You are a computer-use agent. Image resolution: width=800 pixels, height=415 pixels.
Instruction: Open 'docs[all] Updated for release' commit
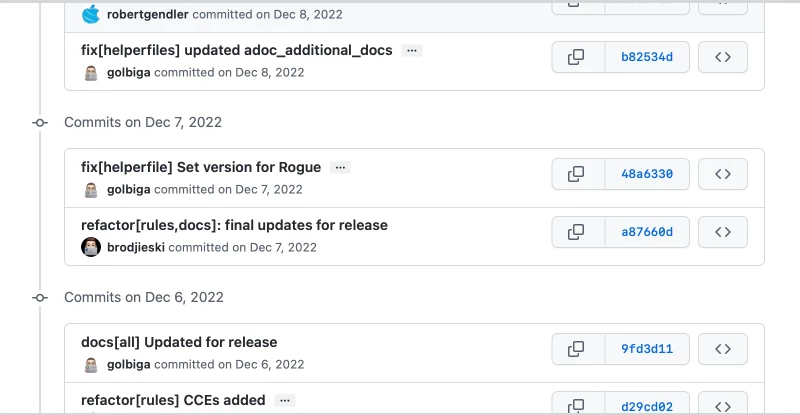coord(179,342)
